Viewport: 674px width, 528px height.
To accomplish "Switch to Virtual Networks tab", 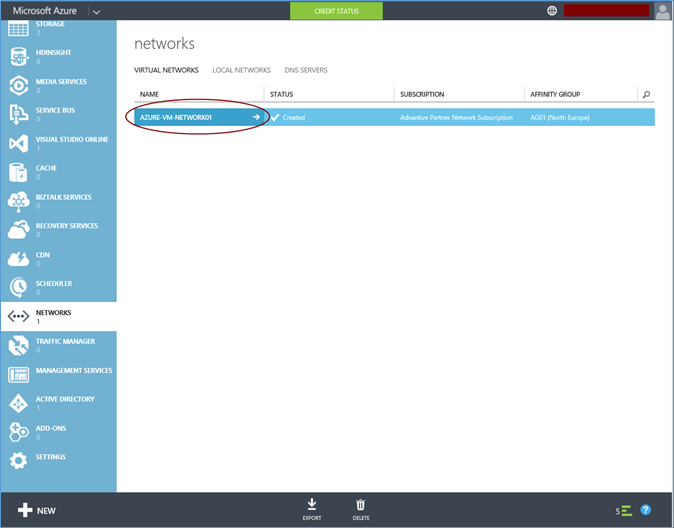I will pos(166,70).
